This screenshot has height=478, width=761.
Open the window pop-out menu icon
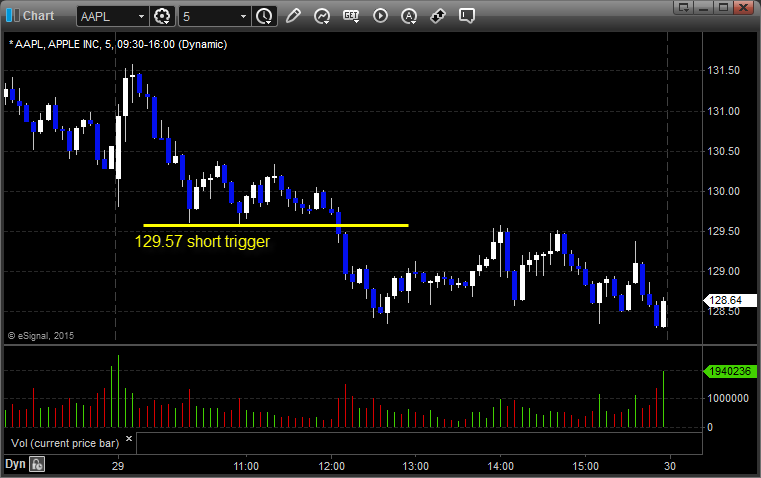coord(684,7)
